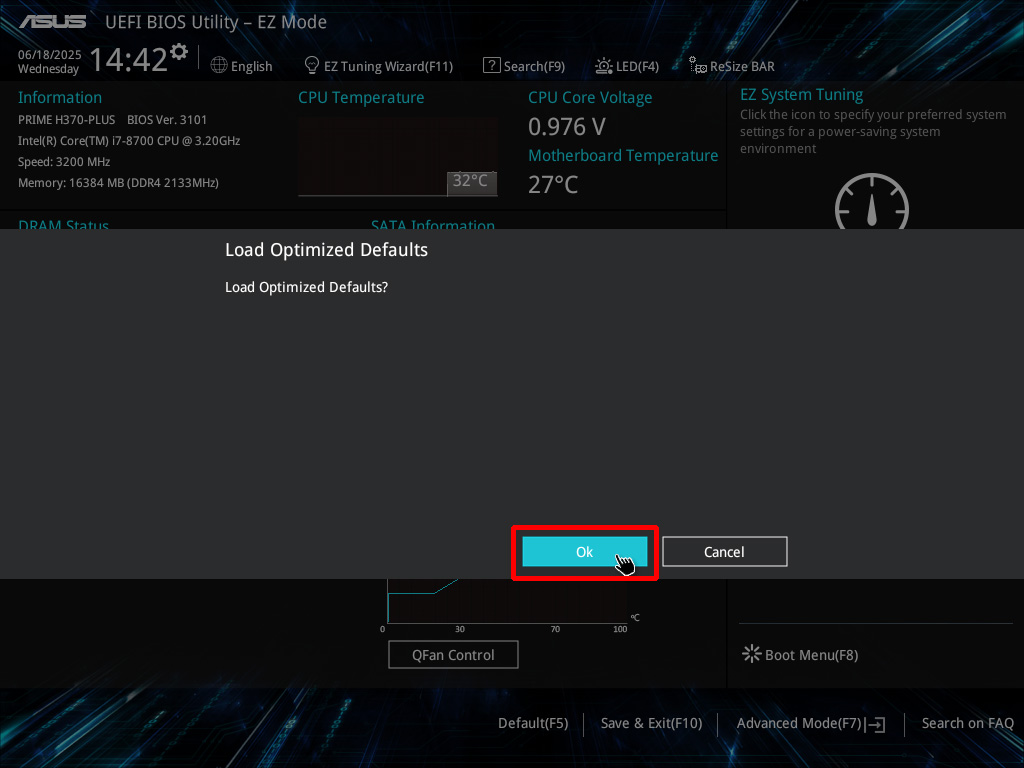Toggle ReSize BAR option
The width and height of the screenshot is (1024, 768).
[742, 66]
